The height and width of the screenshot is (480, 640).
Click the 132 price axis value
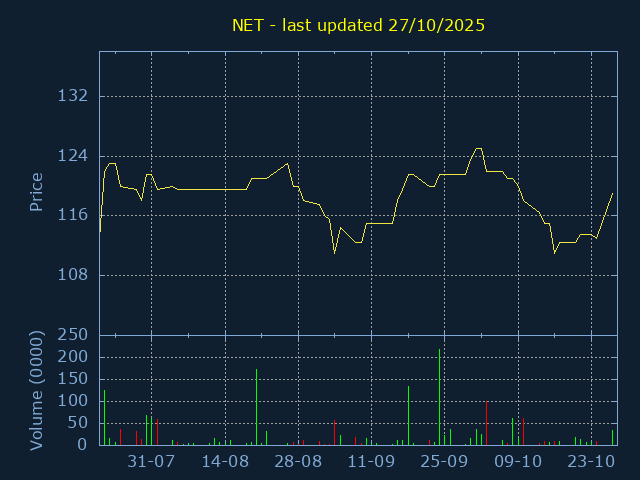[75, 96]
